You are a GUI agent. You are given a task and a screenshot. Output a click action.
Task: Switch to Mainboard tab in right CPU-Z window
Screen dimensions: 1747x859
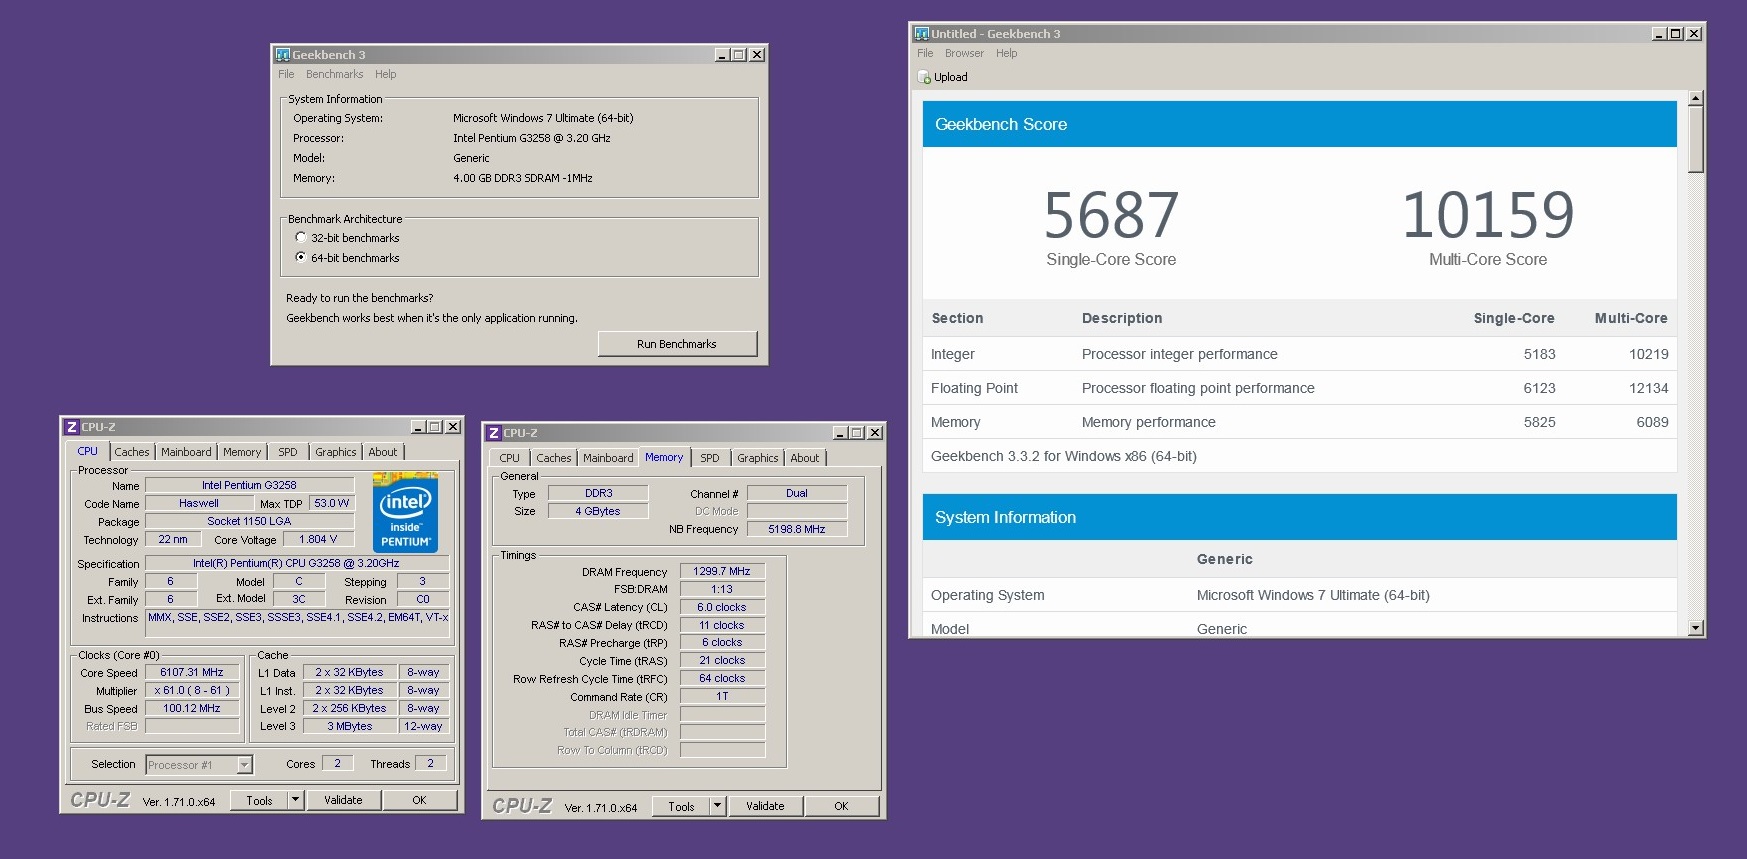click(608, 458)
